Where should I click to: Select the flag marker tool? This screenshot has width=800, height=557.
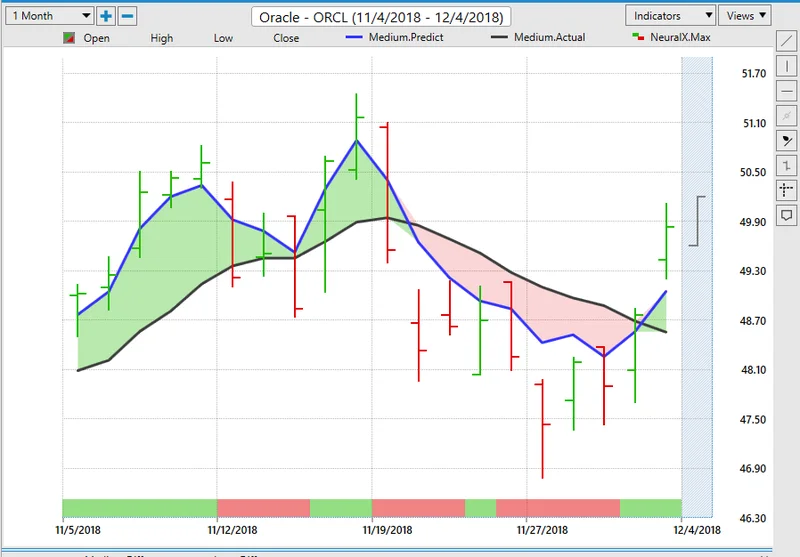786,141
